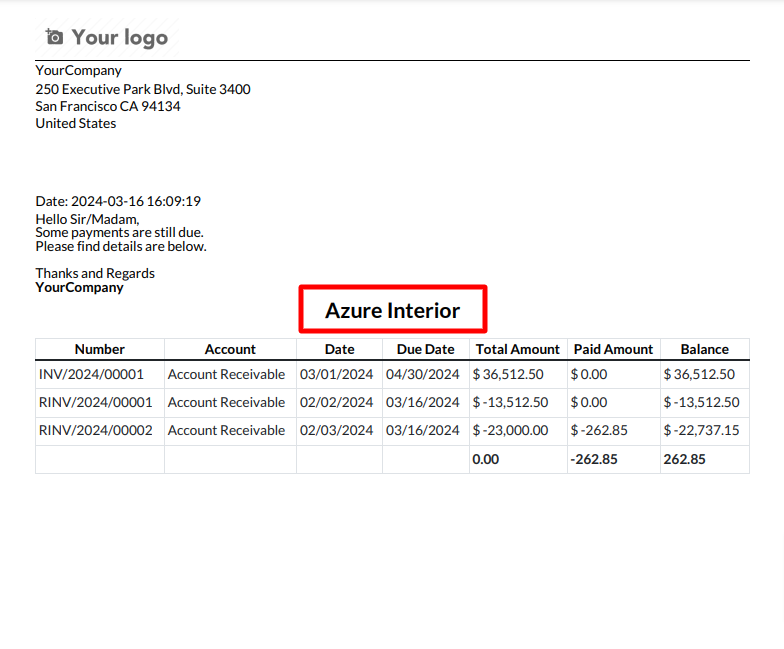Screen dimensions: 784x649
Task: Click the 'Your logo' placeholder text
Action: pos(120,38)
